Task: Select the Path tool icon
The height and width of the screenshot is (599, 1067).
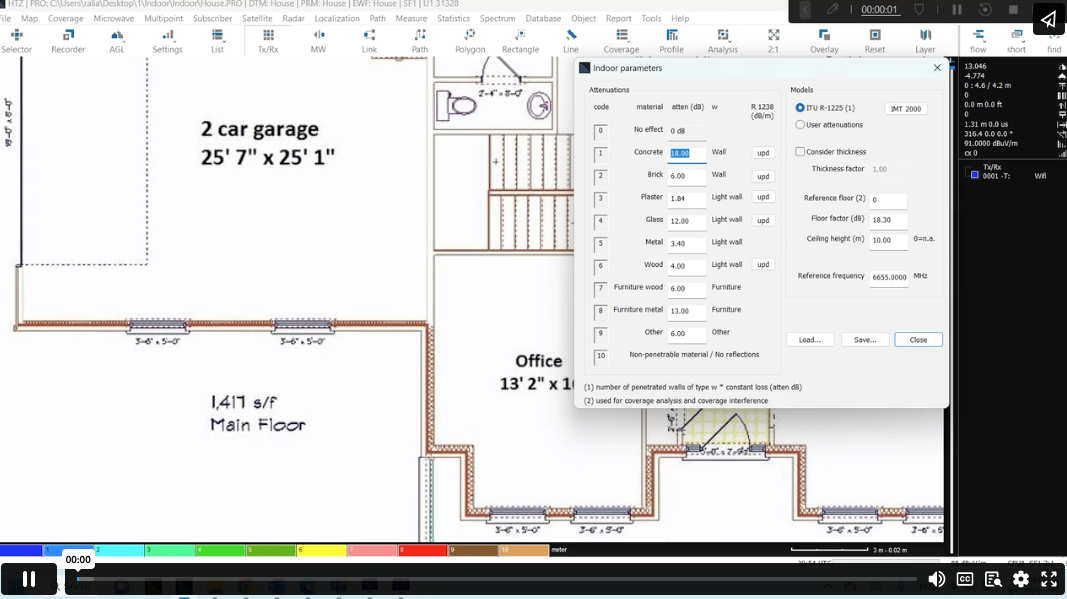Action: (420, 41)
